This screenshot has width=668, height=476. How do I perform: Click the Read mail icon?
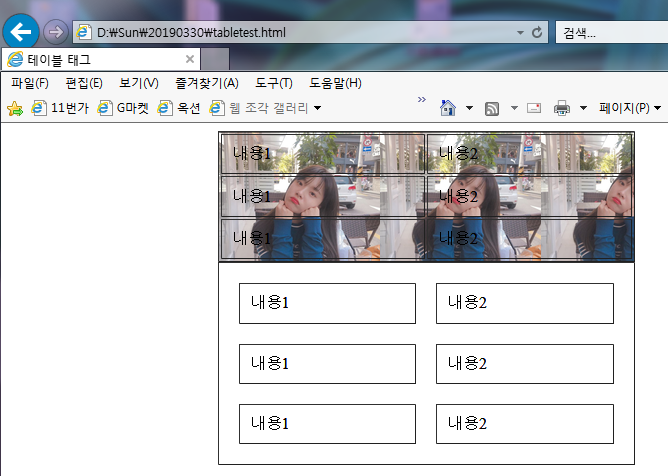click(534, 108)
